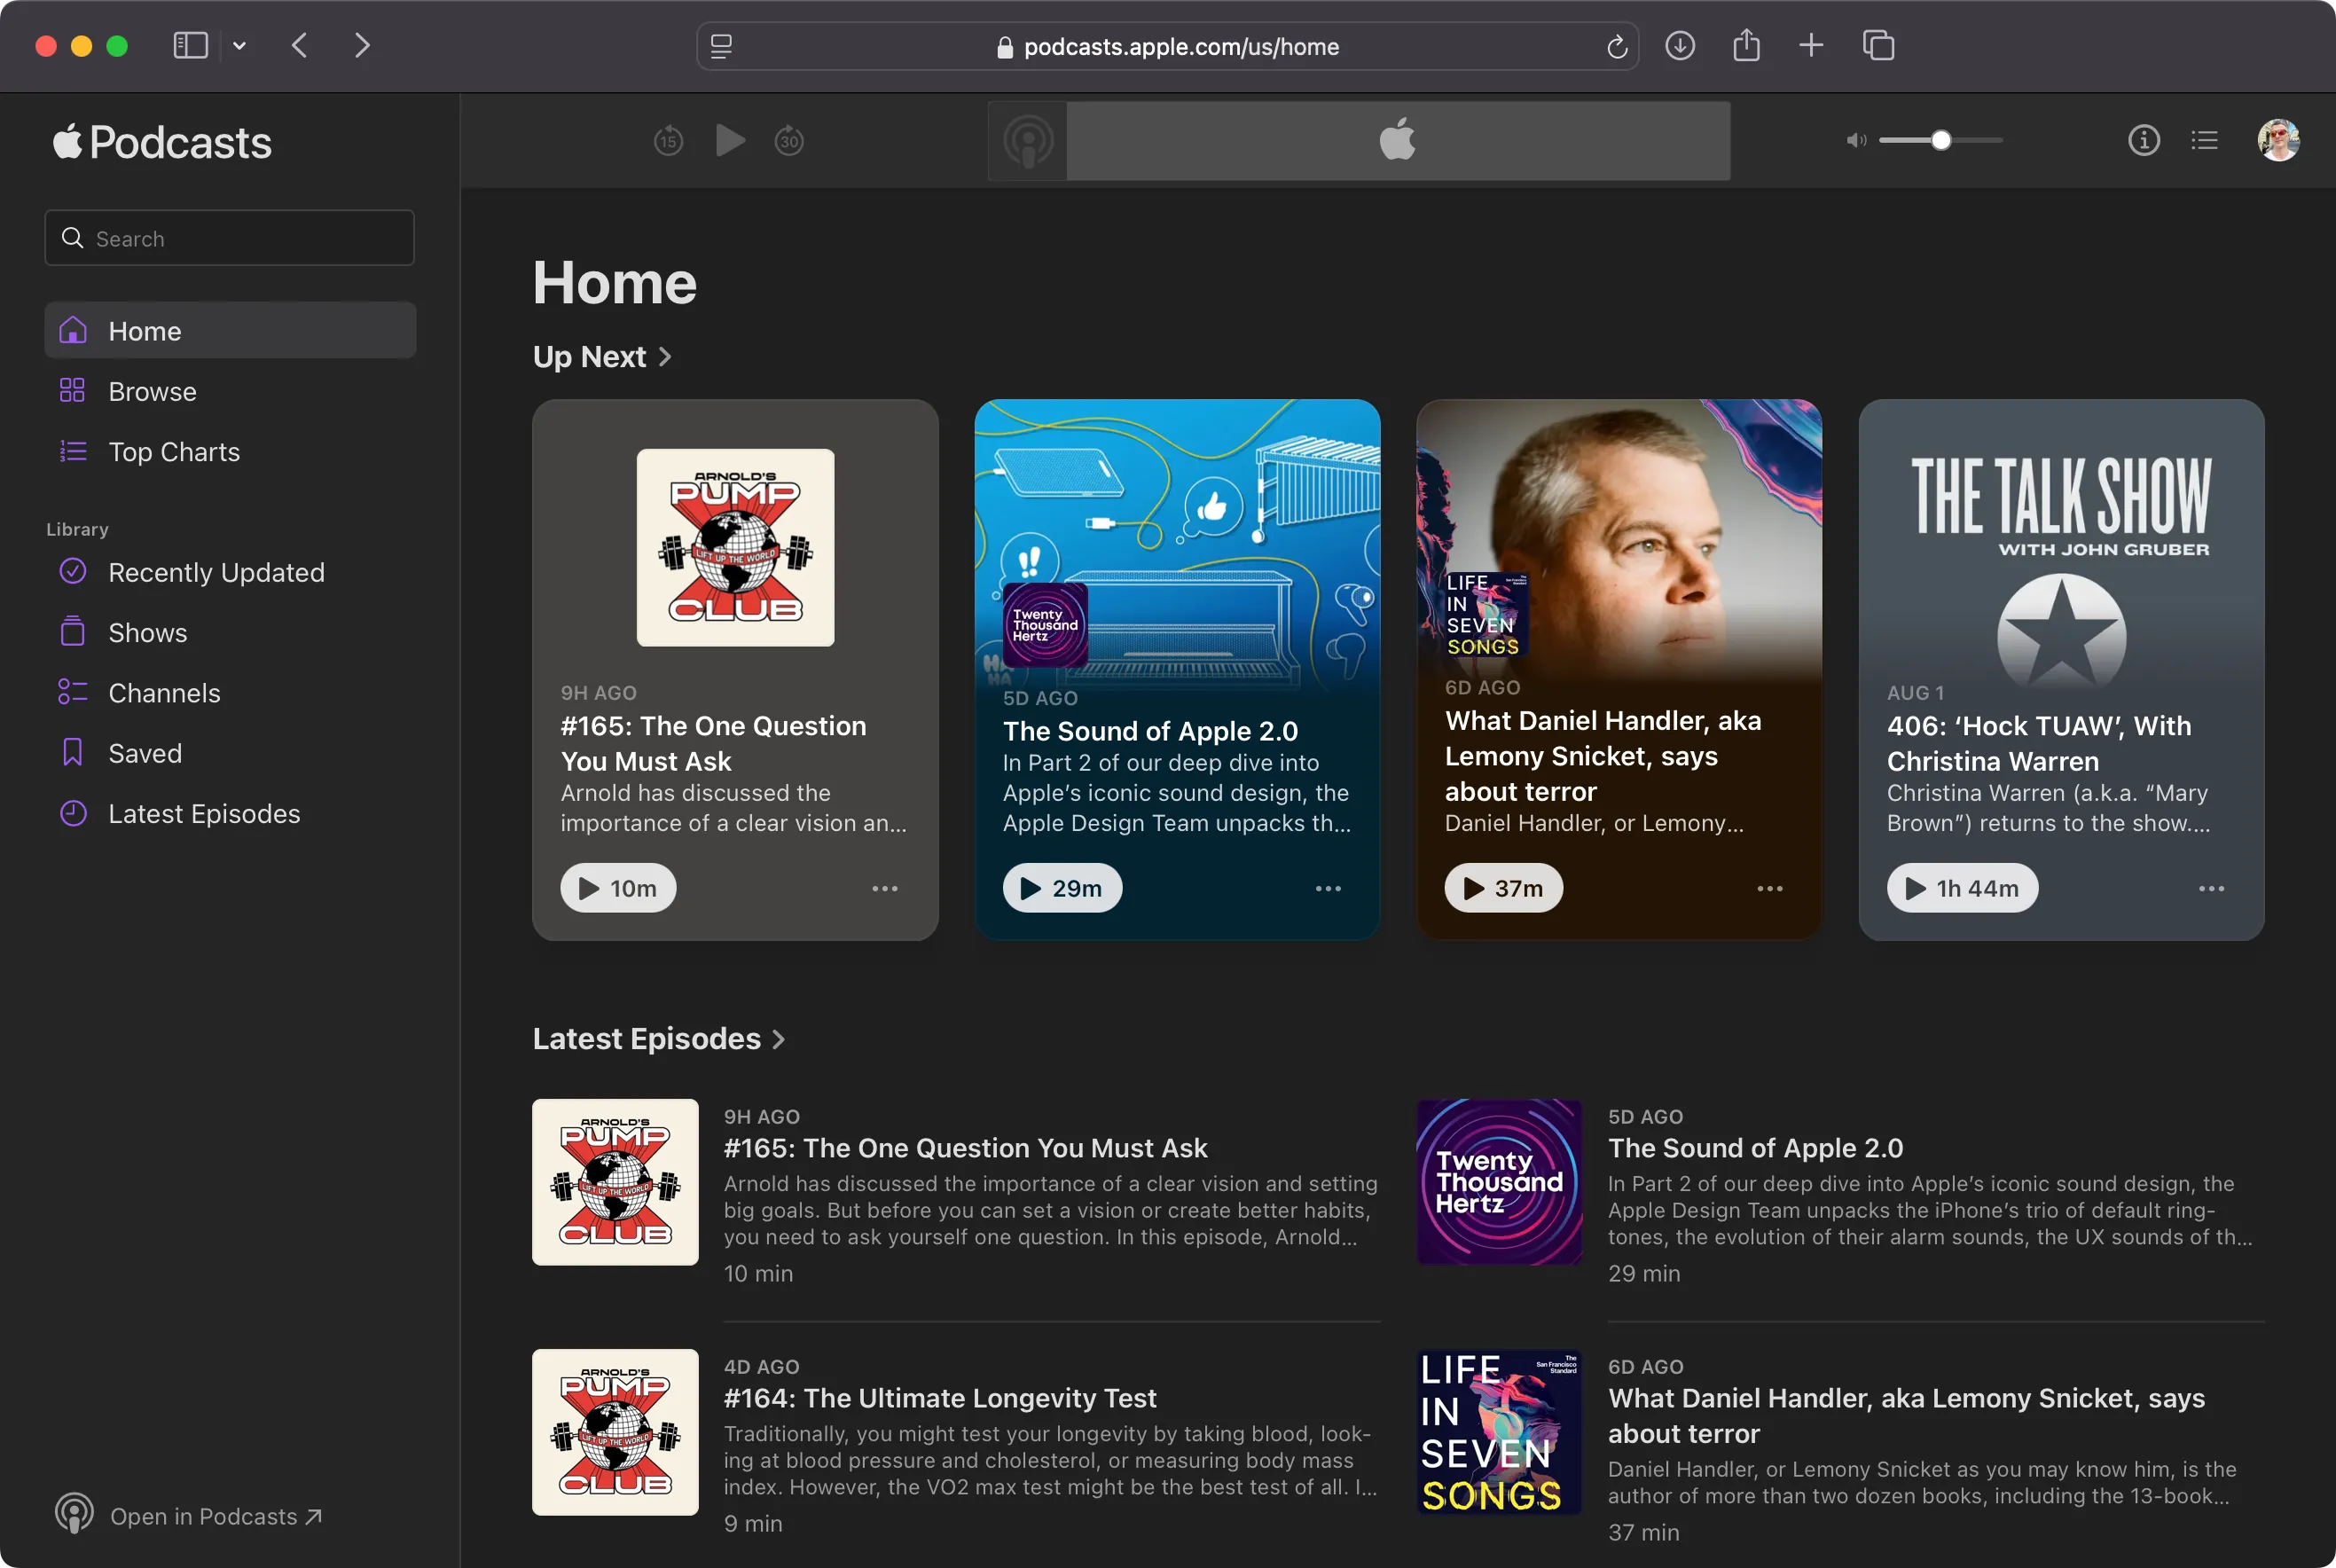Play the 37m Daniel Handler episode
The image size is (2336, 1568).
point(1503,888)
